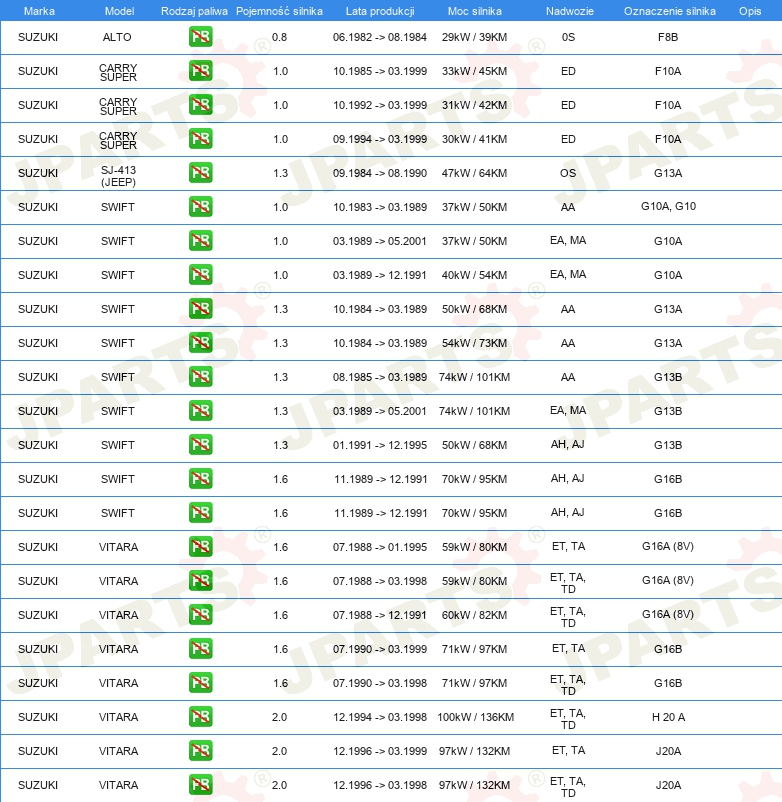Click the date range 12.1994 -> 03.1998
Viewport: 782px width, 802px height.
[x=380, y=717]
